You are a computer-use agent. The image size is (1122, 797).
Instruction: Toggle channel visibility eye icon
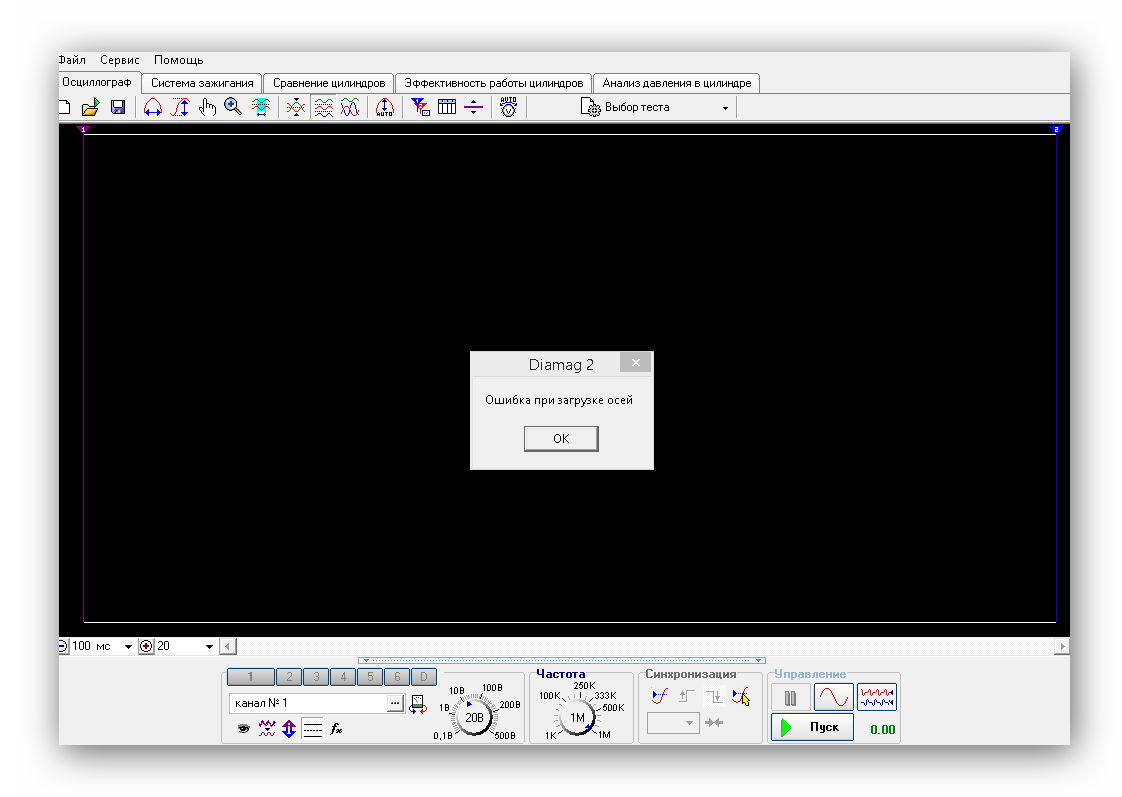point(243,729)
